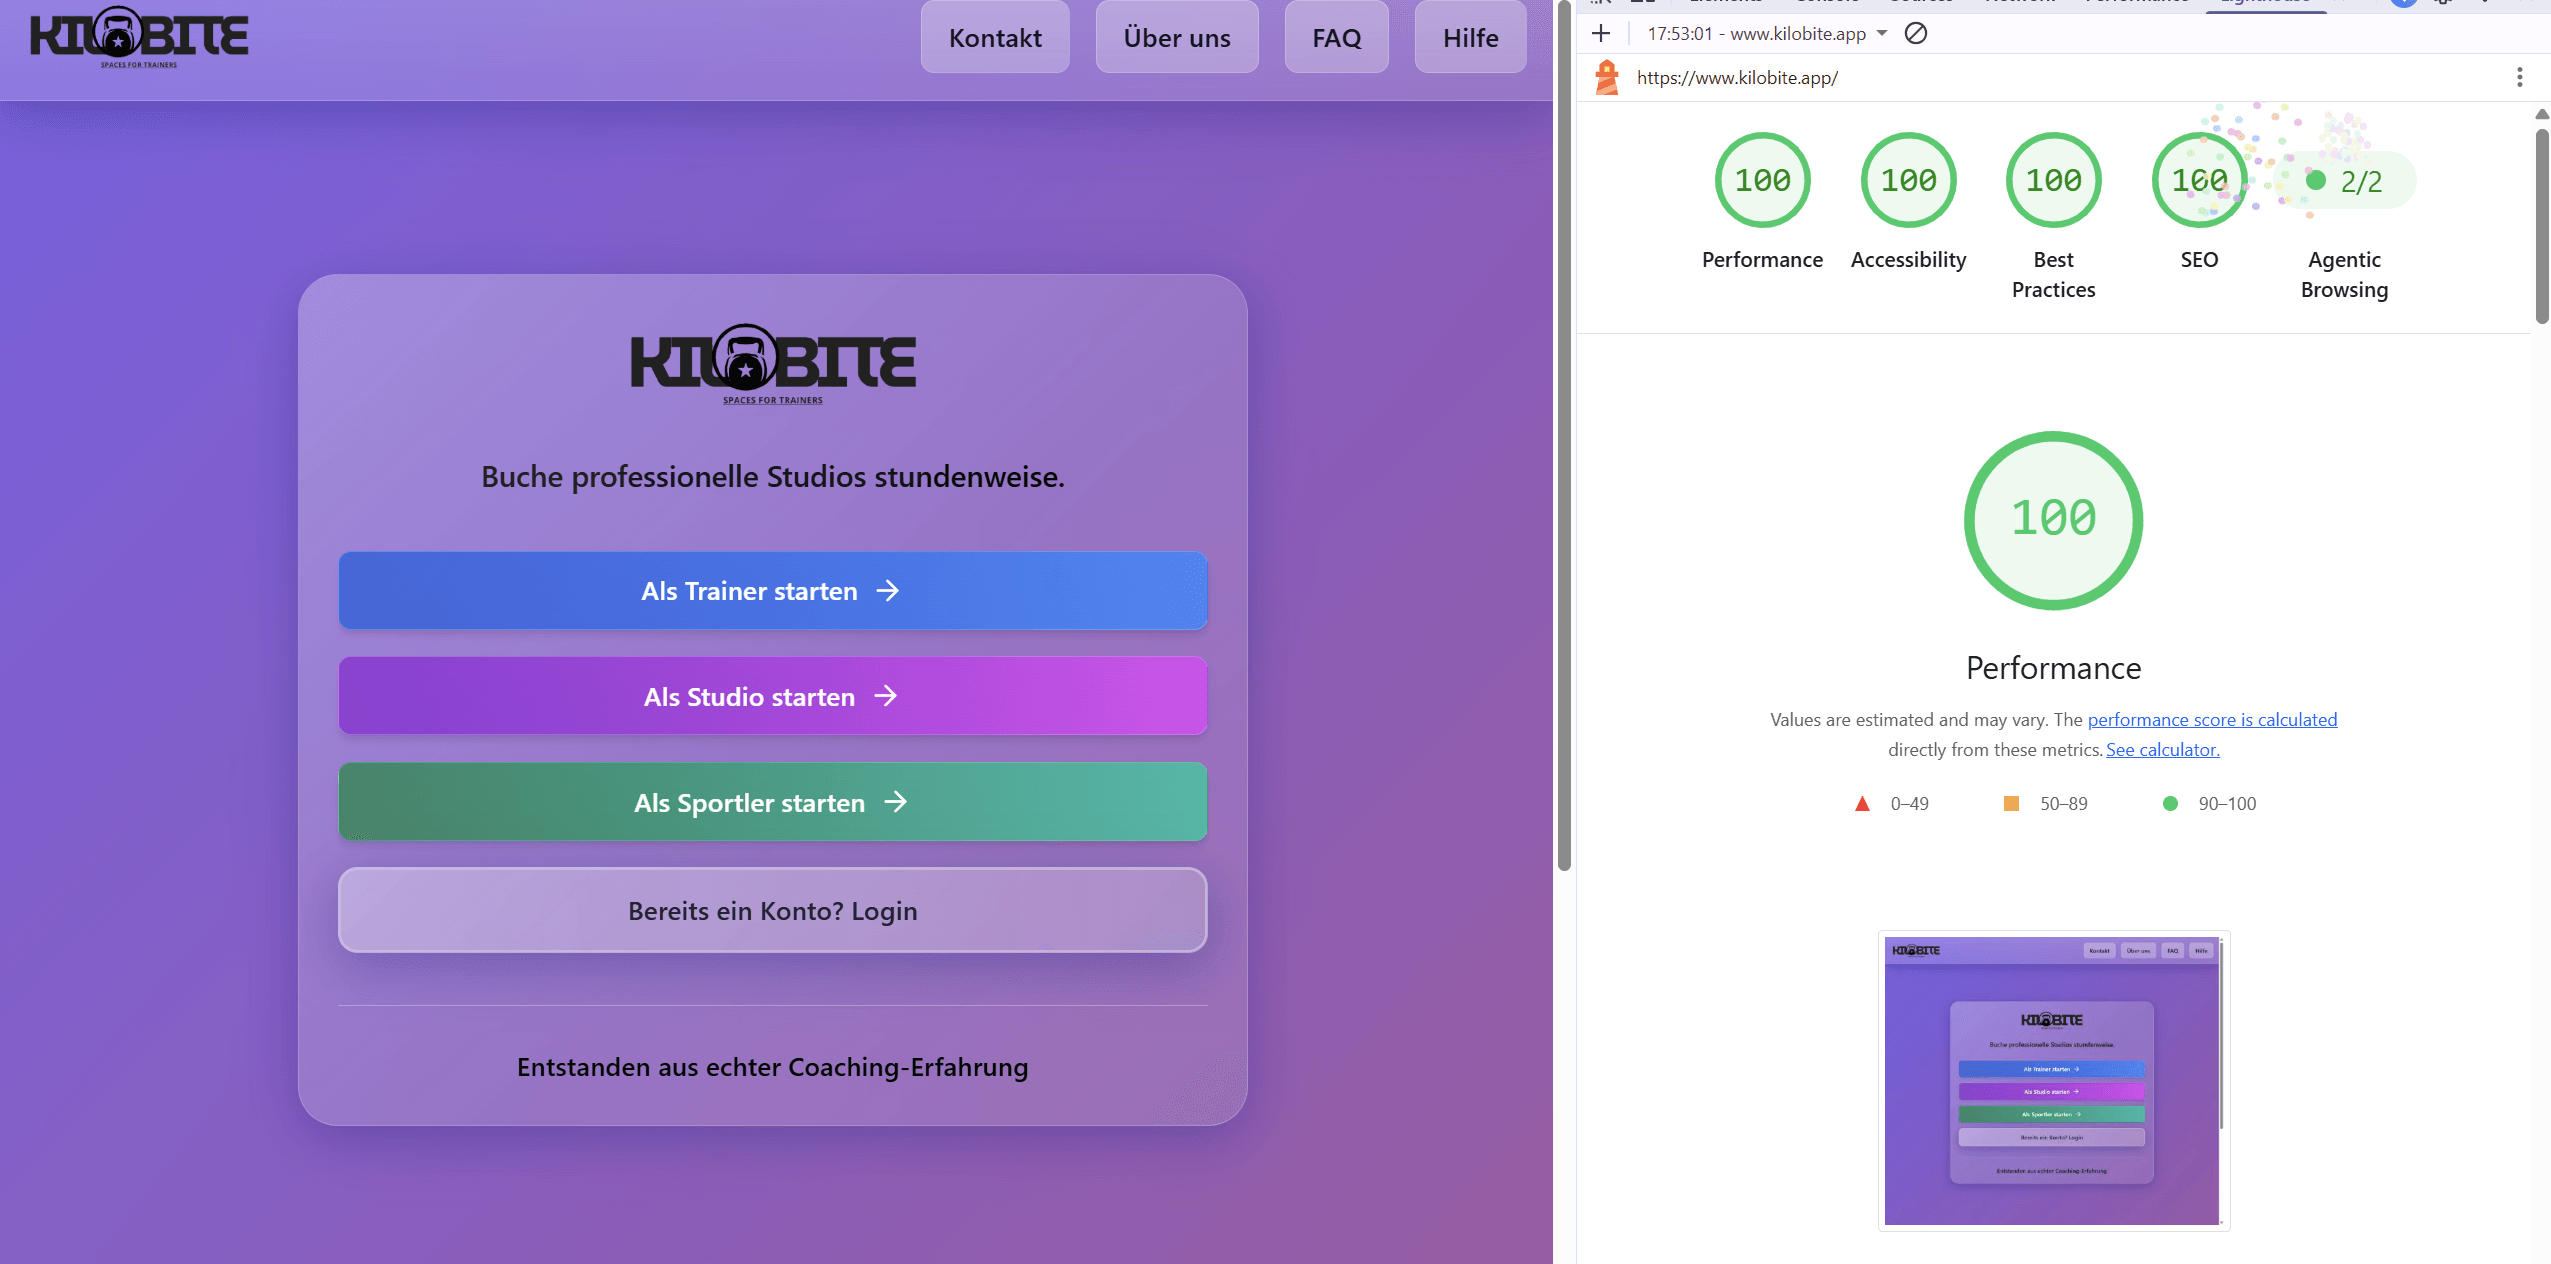Click the Performance heading below the large gauge
Viewport: 2551px width, 1264px height.
2054,668
